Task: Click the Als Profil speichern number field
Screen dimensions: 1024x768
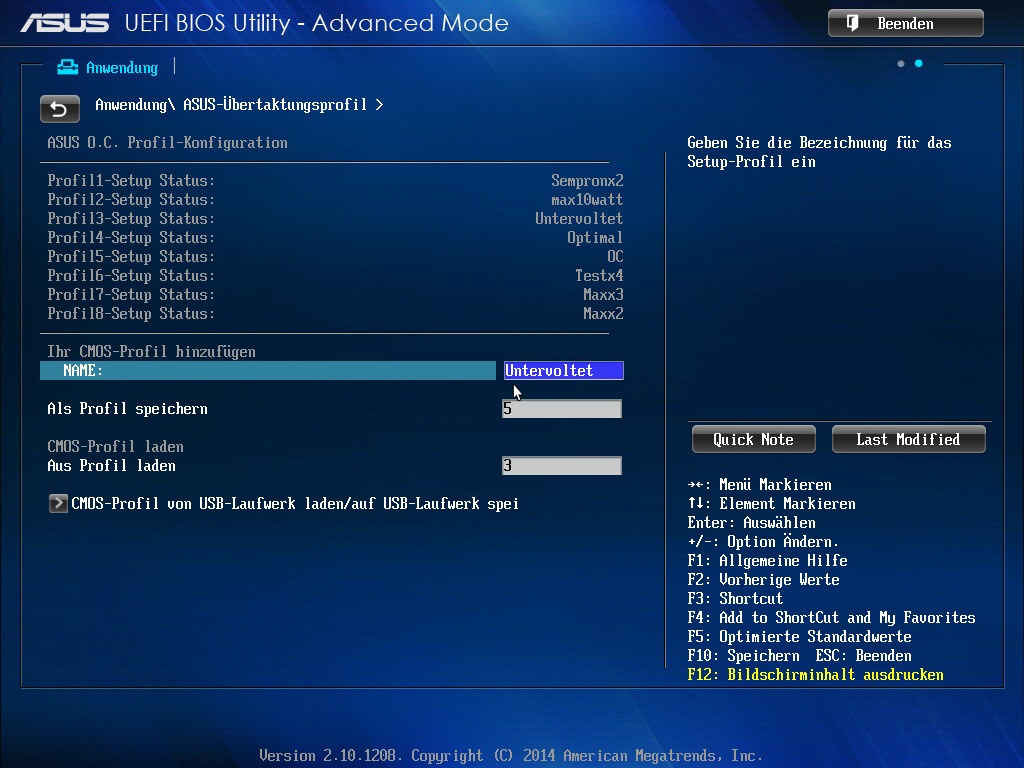Action: point(562,409)
